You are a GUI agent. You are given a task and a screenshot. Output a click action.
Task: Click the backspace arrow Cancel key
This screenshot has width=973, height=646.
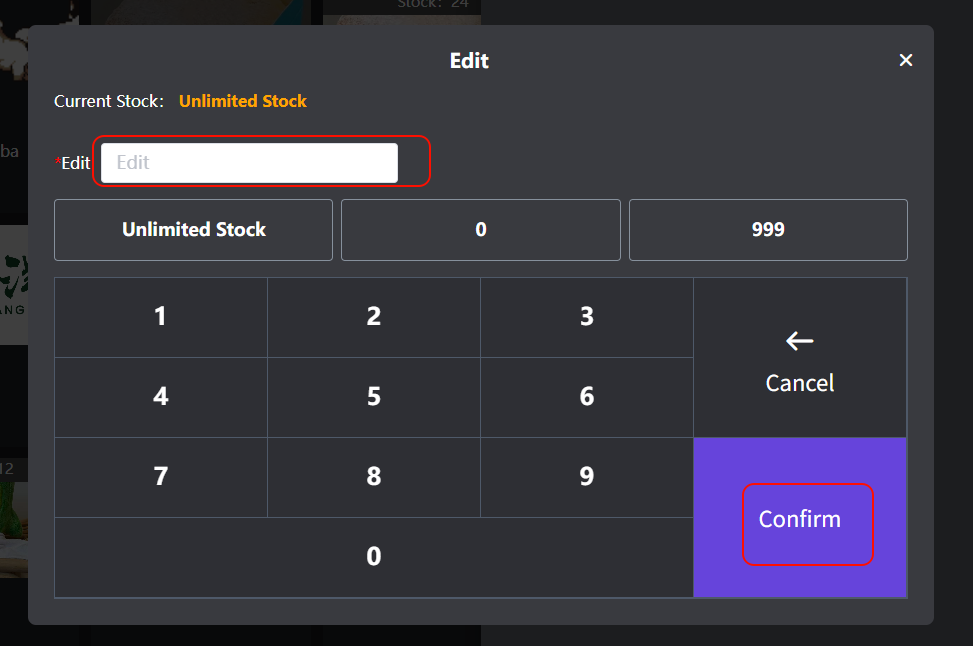coord(799,358)
